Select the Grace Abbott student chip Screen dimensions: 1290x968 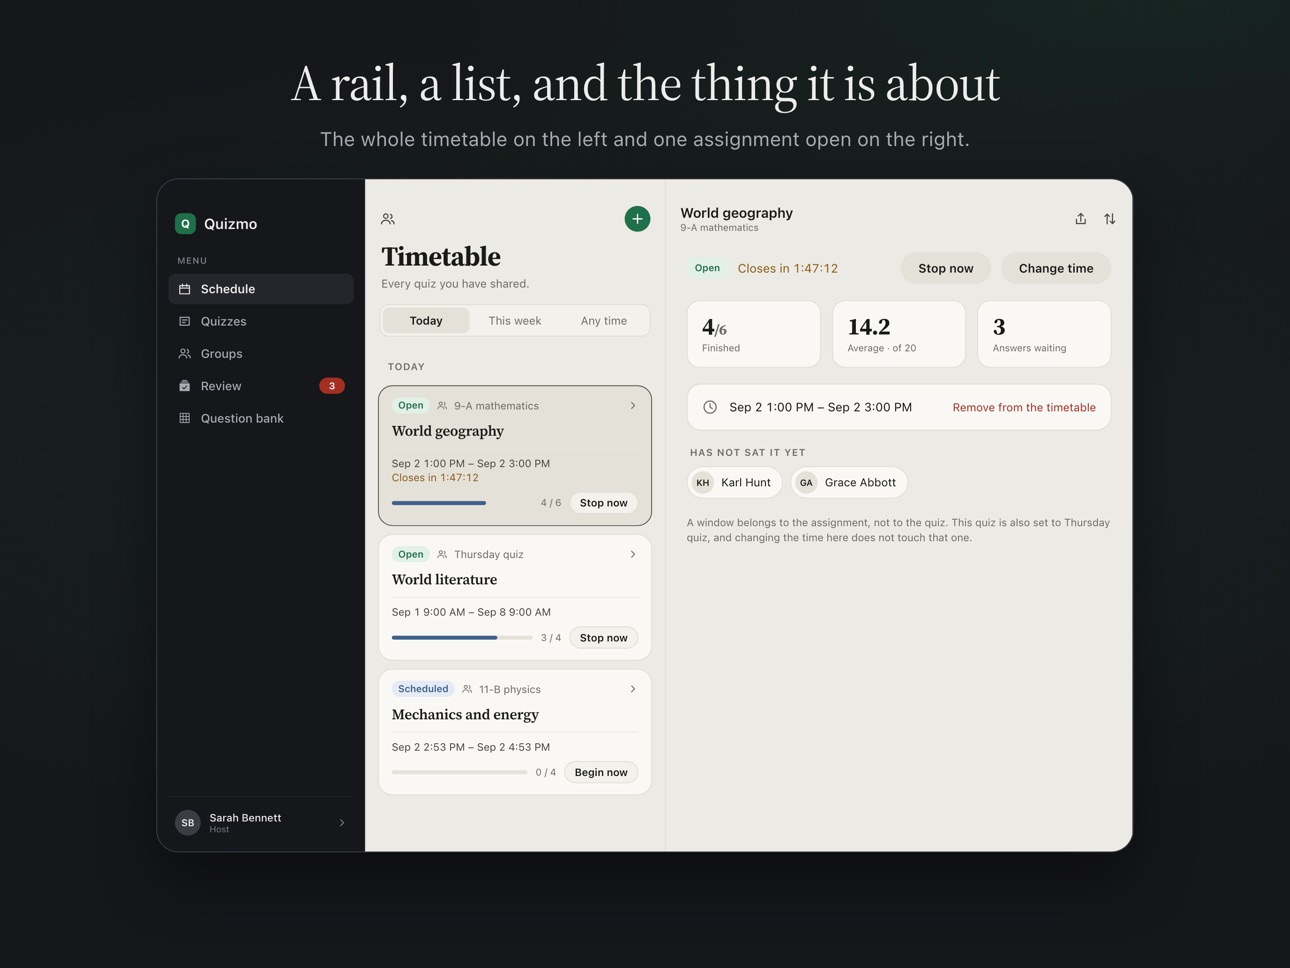[849, 483]
